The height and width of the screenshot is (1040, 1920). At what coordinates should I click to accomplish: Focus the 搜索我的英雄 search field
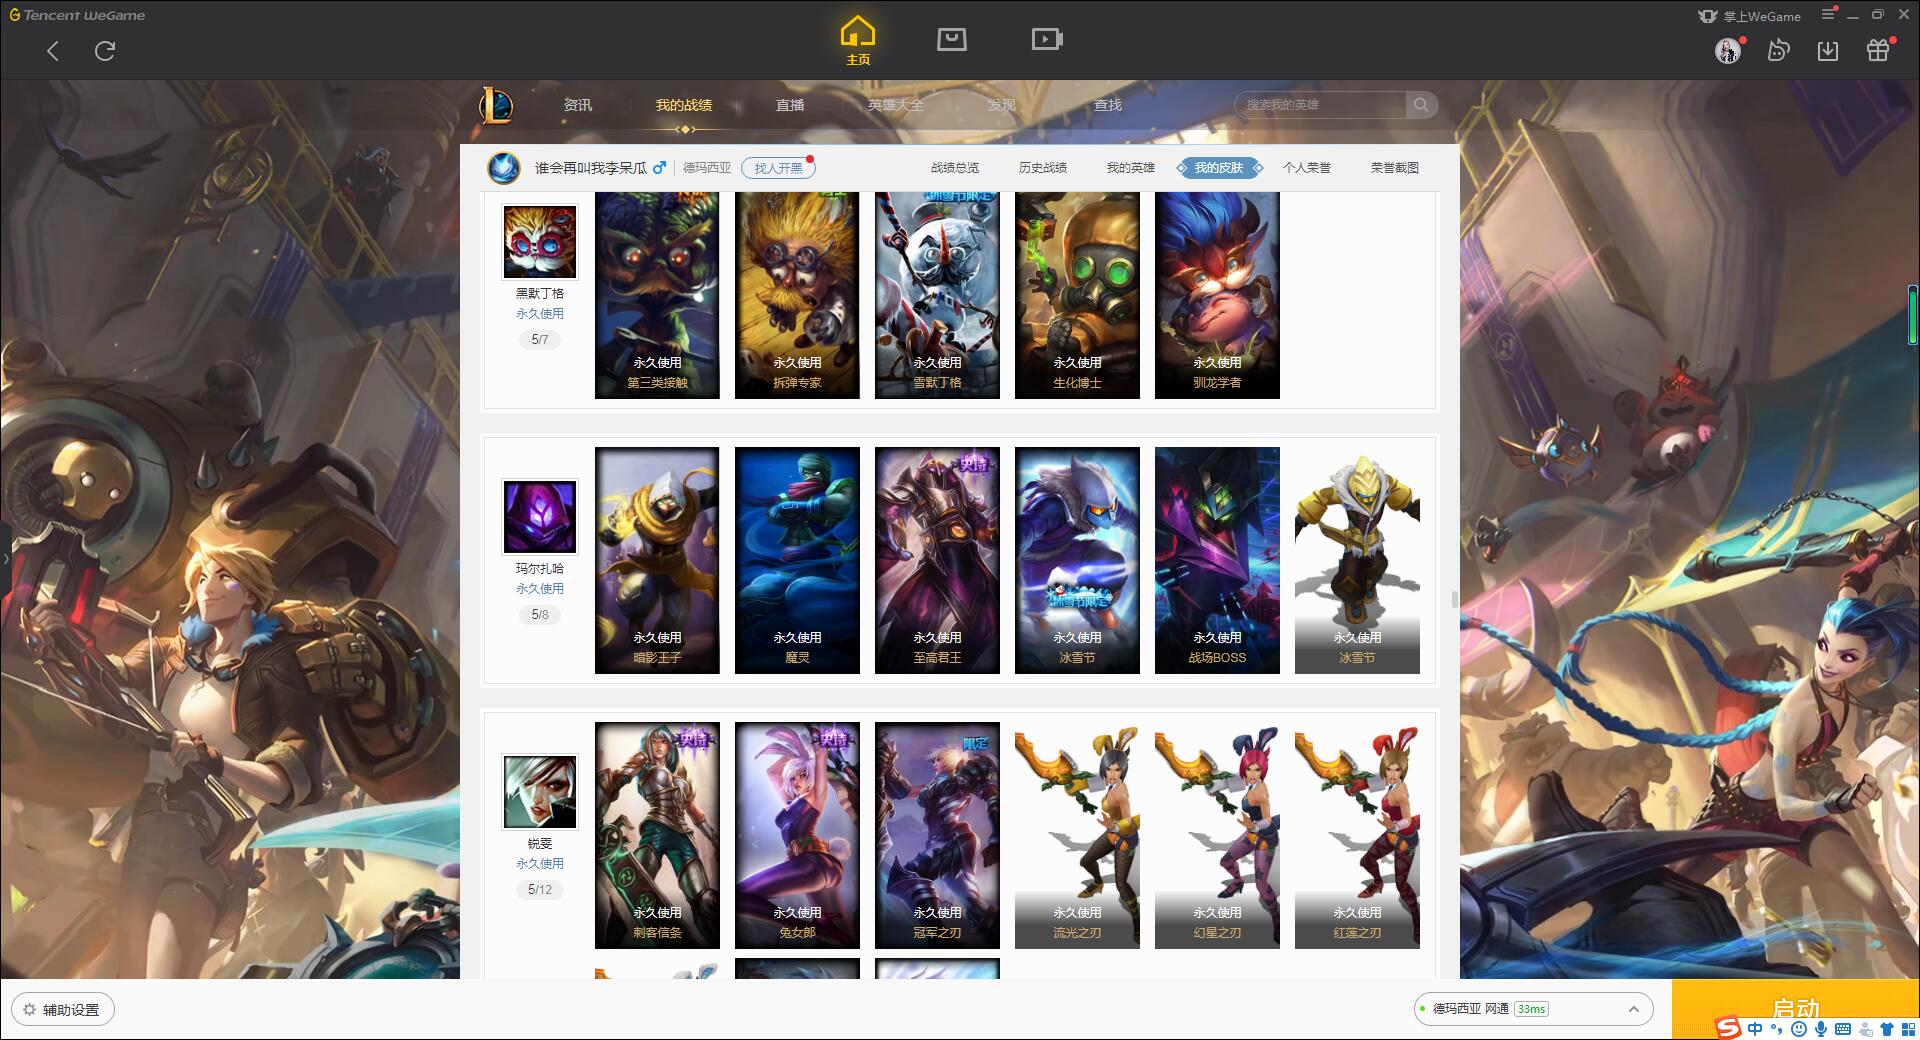(1322, 105)
